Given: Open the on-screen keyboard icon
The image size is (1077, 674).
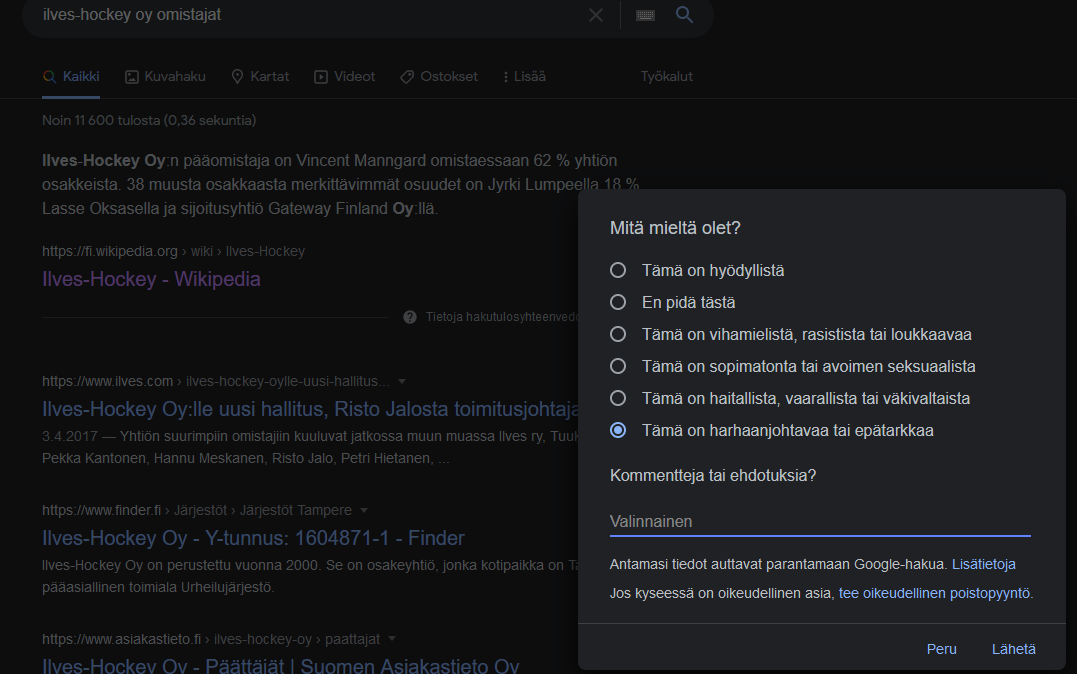Looking at the screenshot, I should [x=645, y=15].
